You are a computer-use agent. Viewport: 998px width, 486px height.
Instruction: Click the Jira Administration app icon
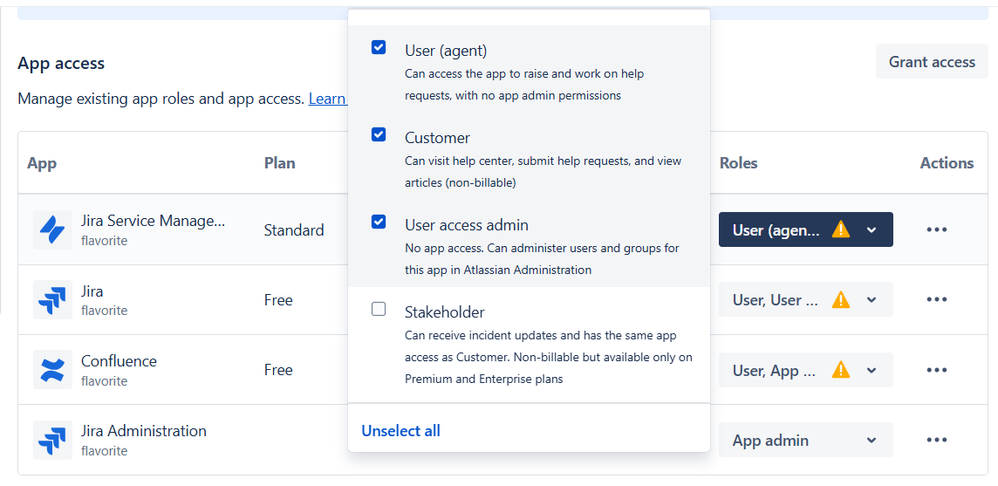click(52, 440)
